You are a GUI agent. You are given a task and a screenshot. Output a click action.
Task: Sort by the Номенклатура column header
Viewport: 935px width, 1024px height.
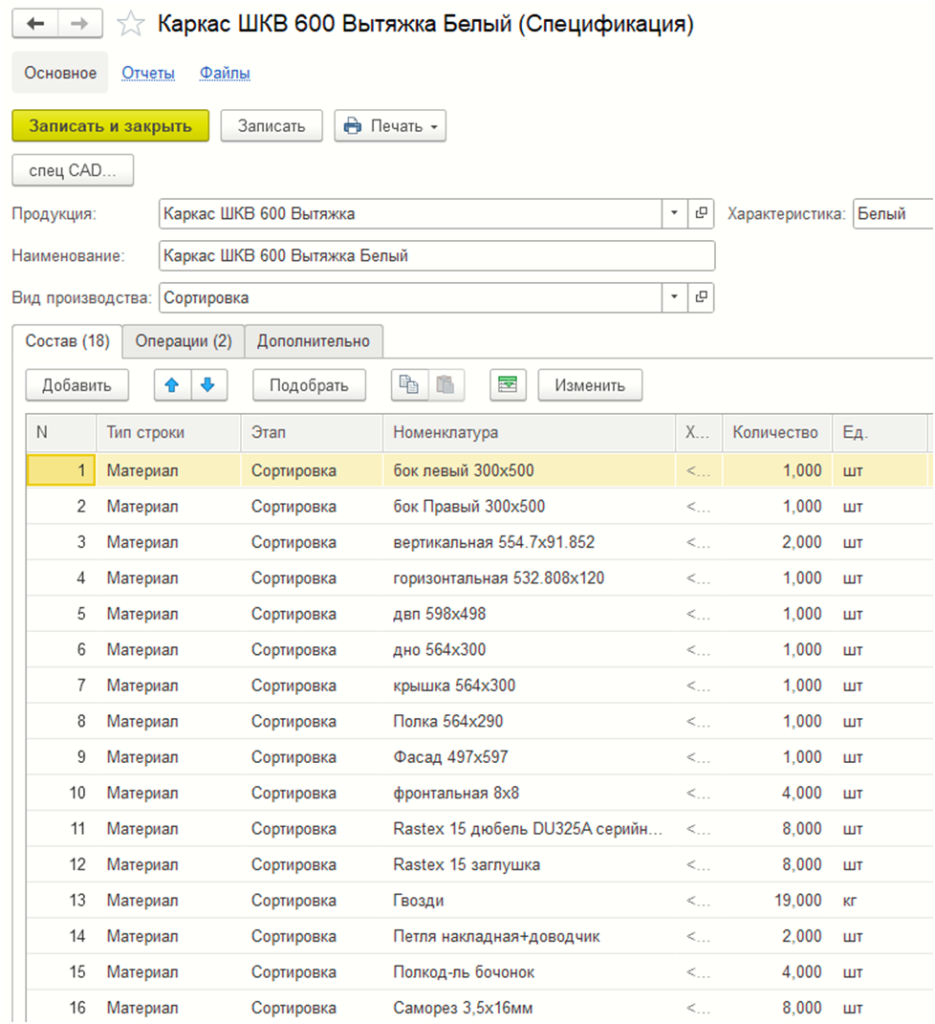coord(529,432)
